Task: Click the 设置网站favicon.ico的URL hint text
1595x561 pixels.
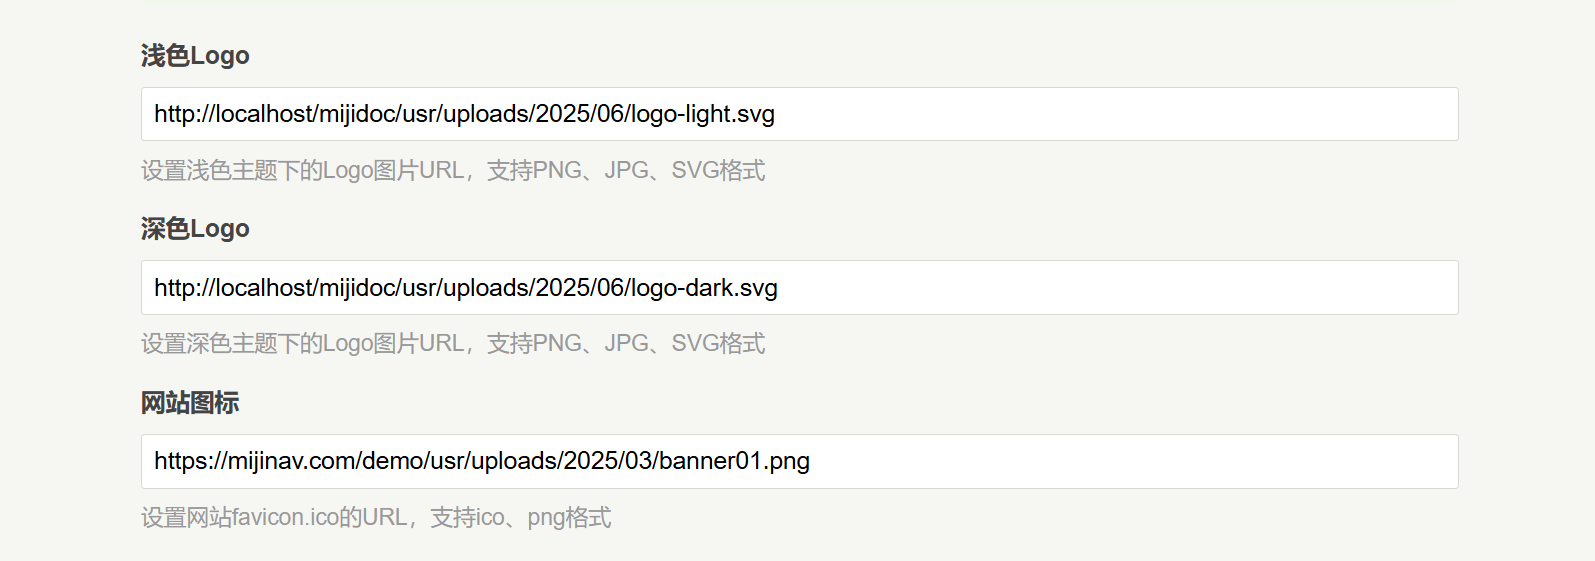Action: (x=375, y=518)
